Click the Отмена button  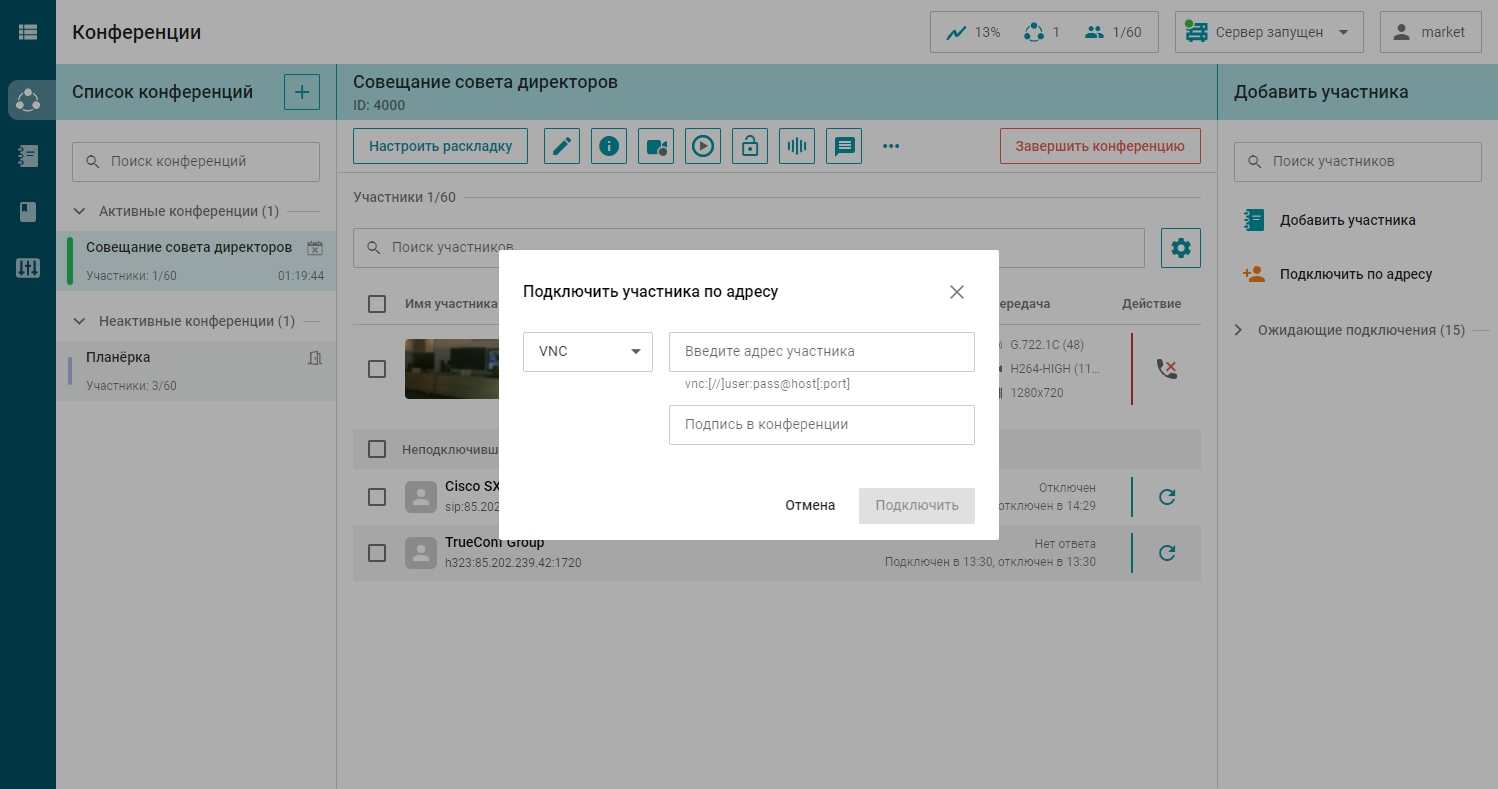pyautogui.click(x=810, y=505)
